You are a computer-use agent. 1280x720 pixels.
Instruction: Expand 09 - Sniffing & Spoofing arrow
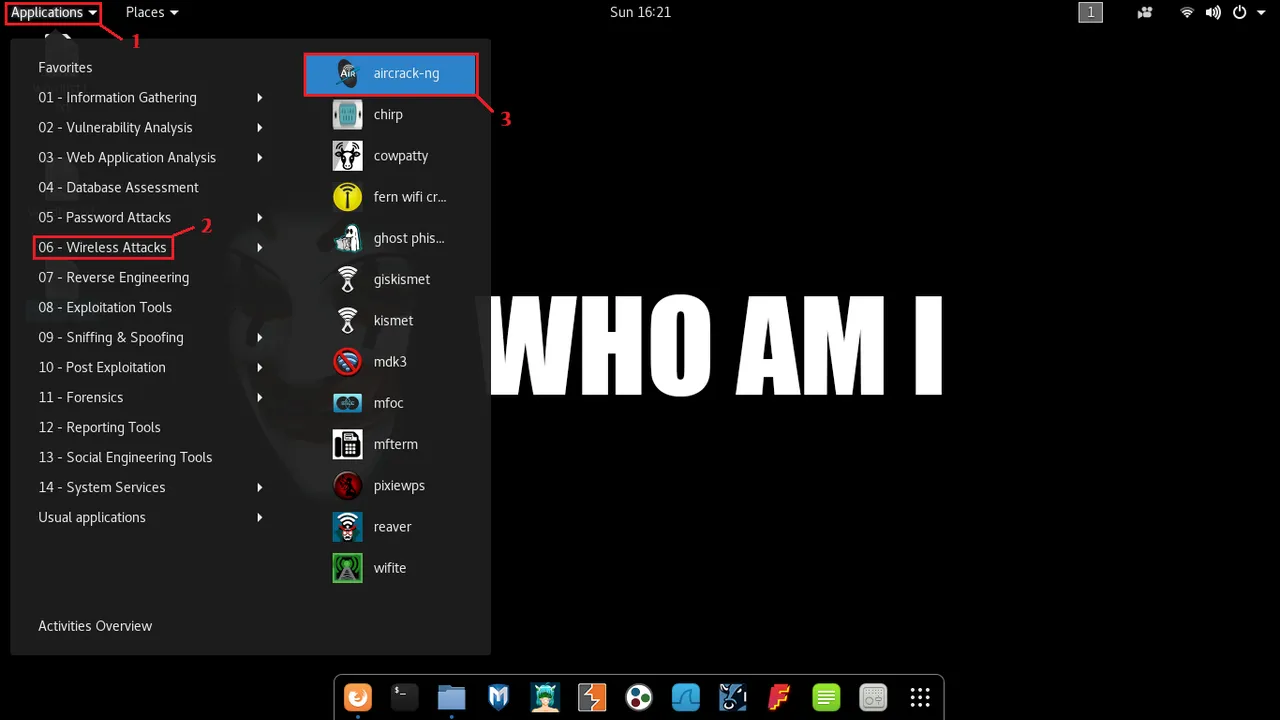pyautogui.click(x=259, y=337)
